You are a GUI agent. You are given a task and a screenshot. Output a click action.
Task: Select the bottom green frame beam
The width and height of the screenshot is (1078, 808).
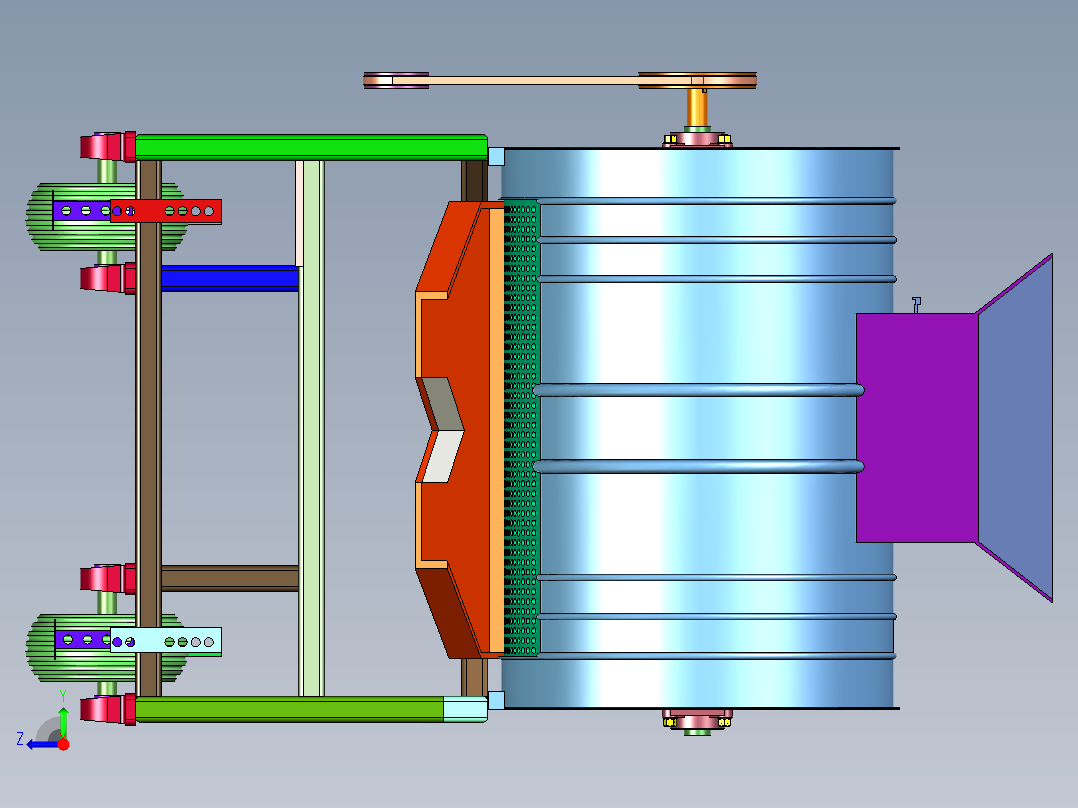tap(289, 709)
